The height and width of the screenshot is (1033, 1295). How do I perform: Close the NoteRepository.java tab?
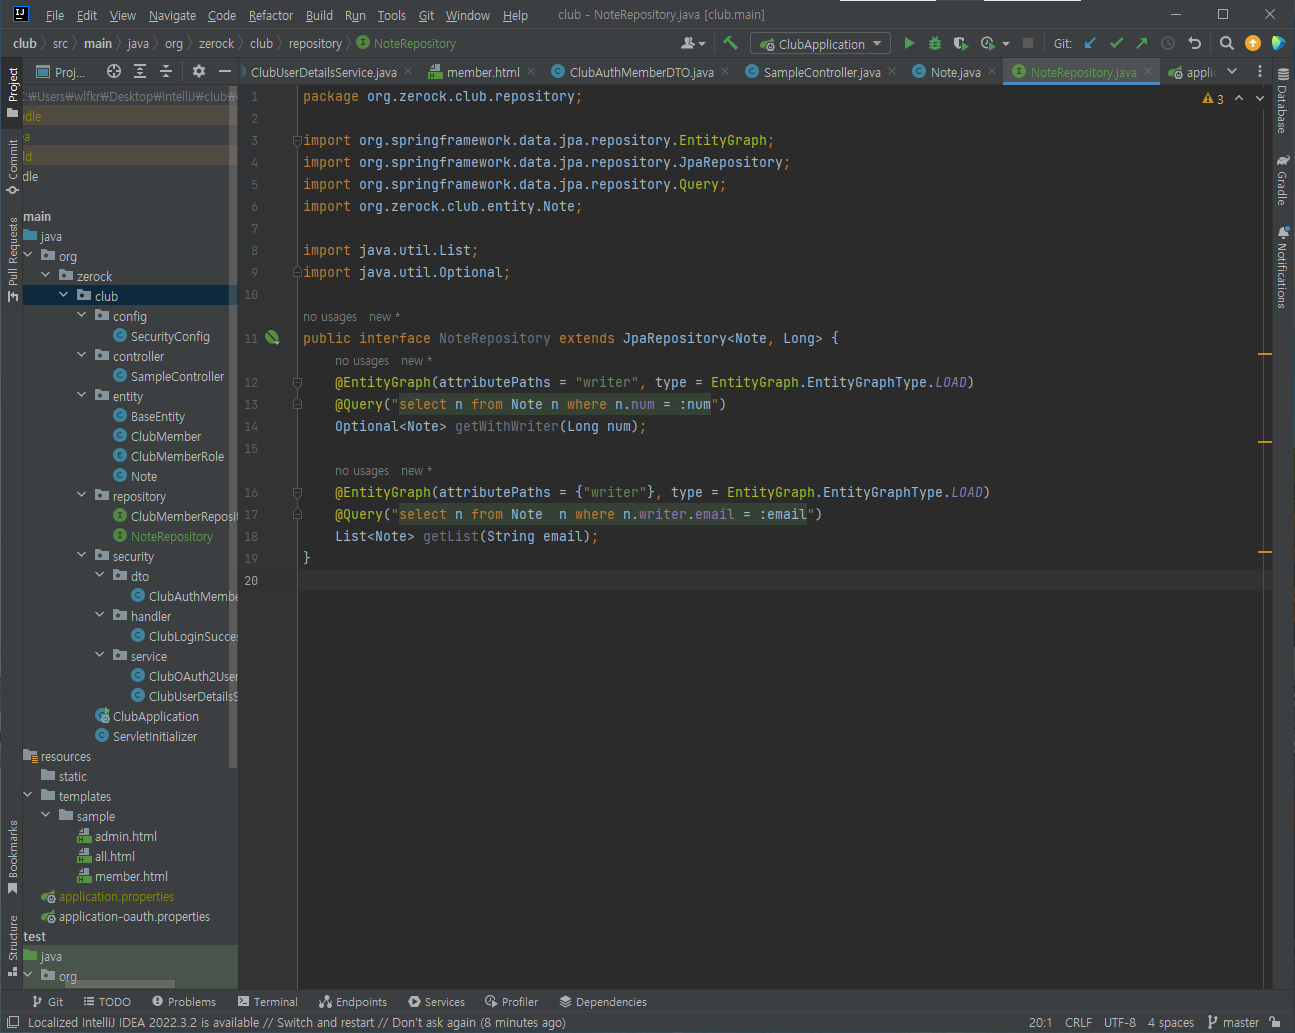pyautogui.click(x=1148, y=71)
